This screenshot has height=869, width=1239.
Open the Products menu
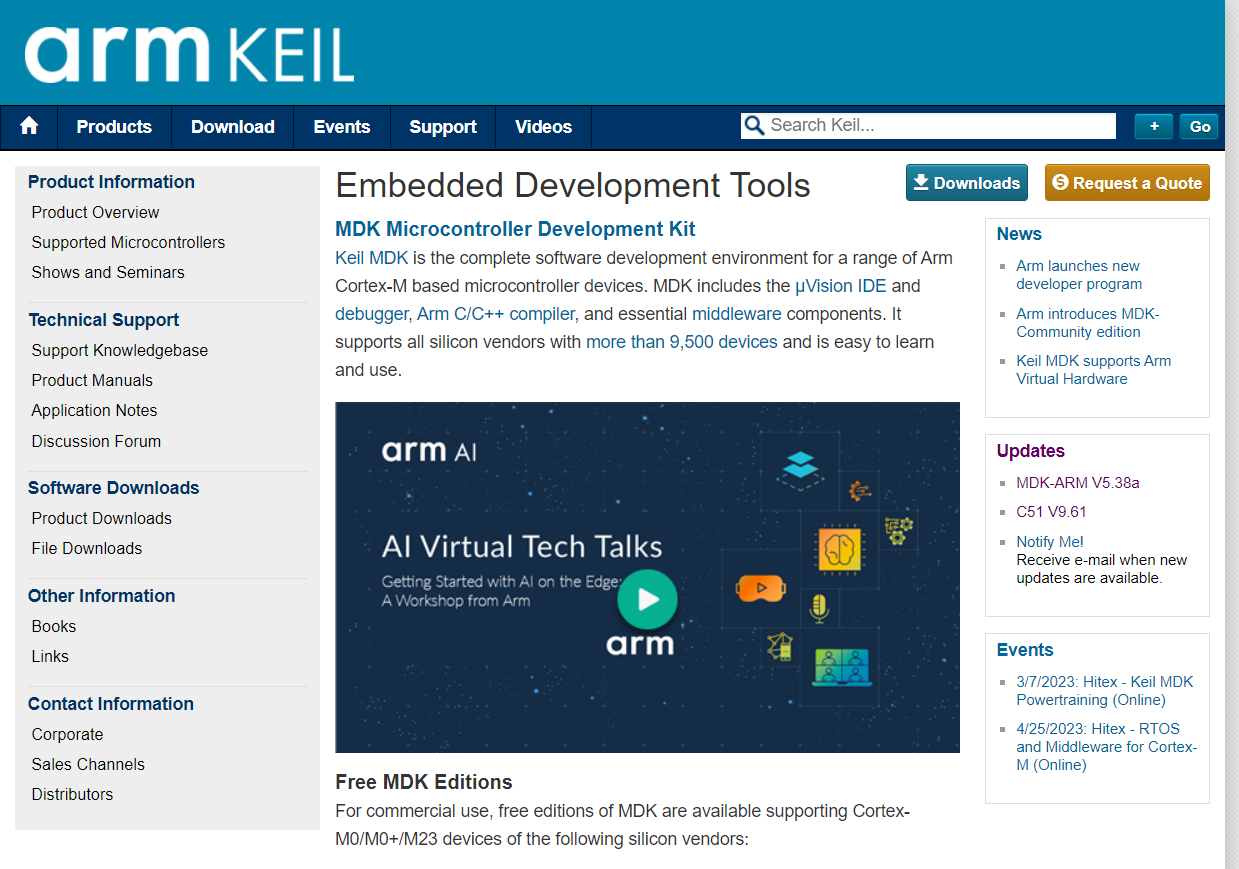tap(113, 127)
